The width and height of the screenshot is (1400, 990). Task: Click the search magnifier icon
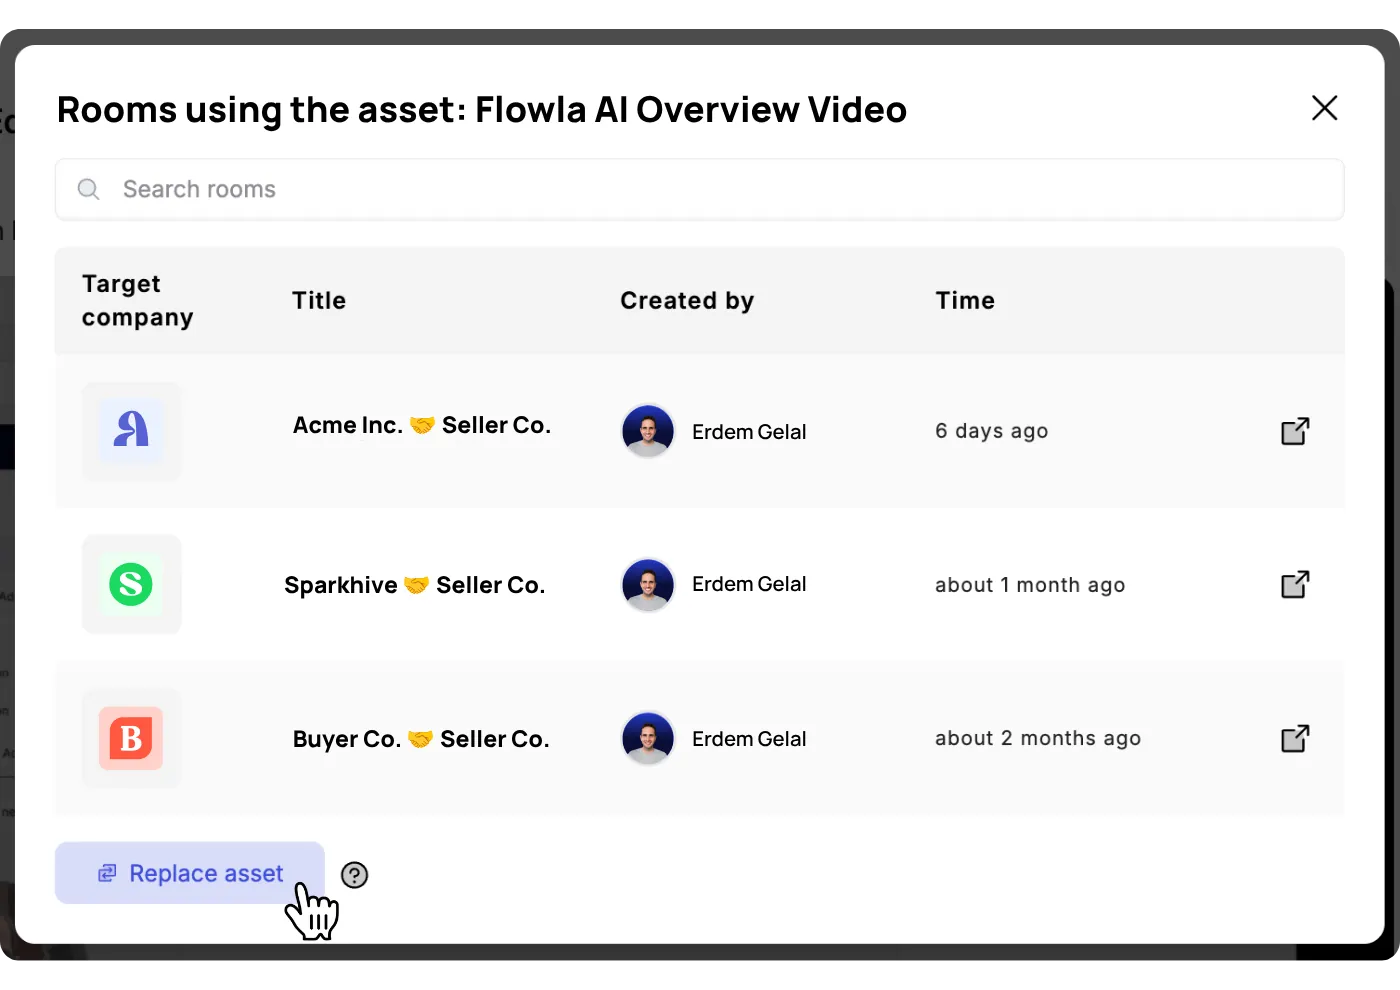(x=89, y=189)
